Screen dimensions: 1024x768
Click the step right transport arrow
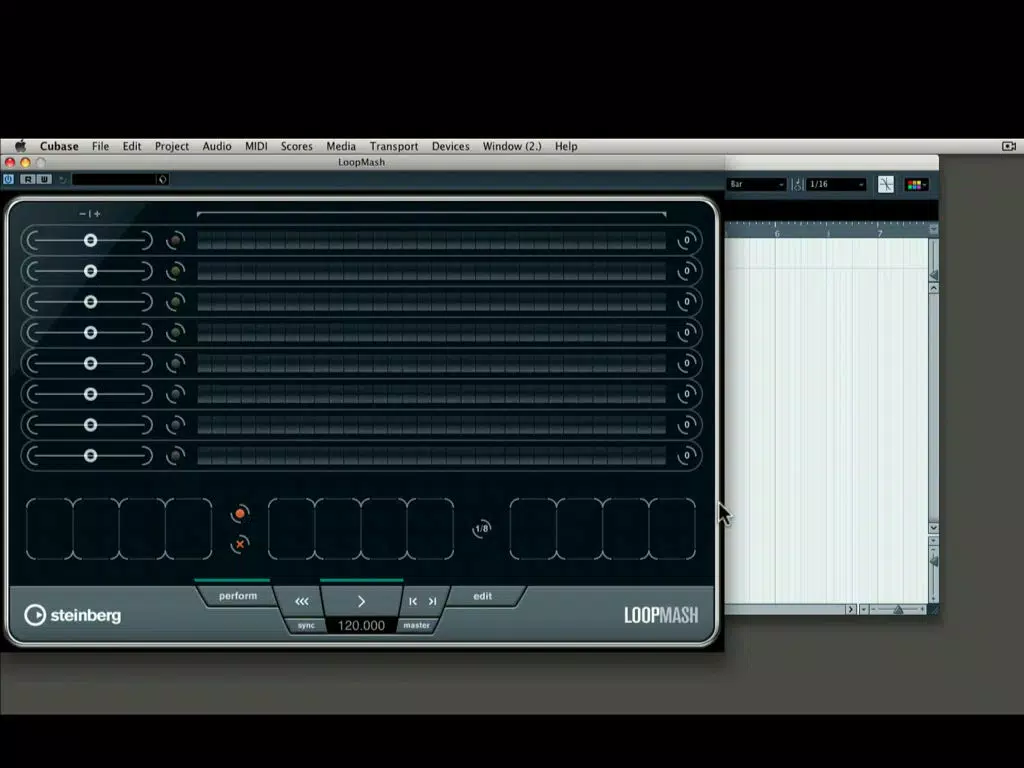click(432, 601)
